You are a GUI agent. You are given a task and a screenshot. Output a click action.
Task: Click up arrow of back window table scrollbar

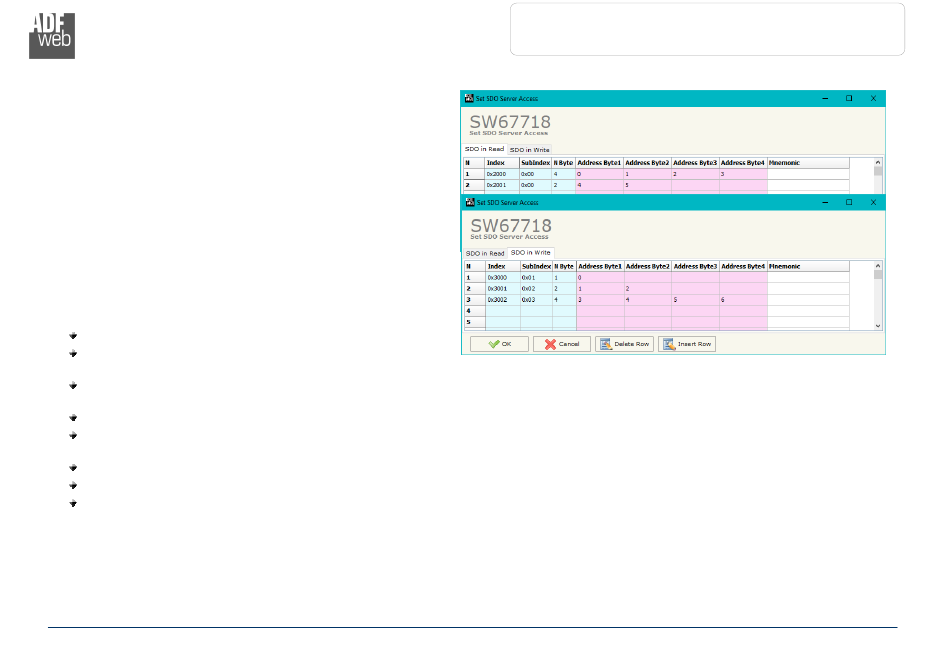[x=878, y=162]
